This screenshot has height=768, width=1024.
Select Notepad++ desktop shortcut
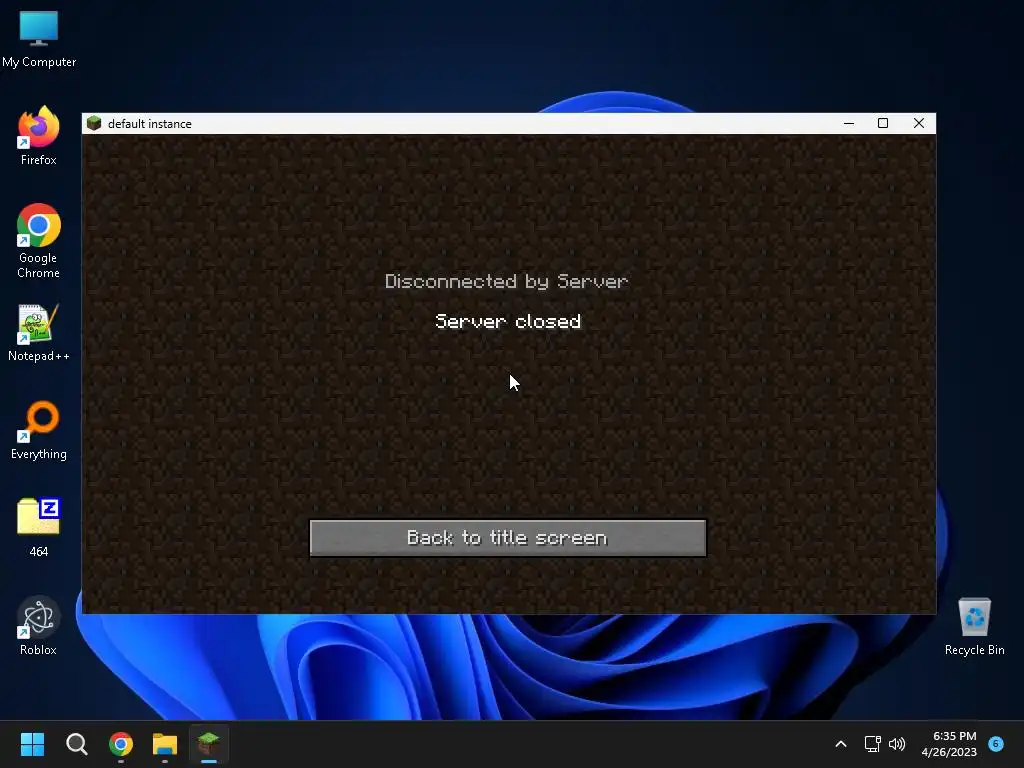tap(39, 333)
